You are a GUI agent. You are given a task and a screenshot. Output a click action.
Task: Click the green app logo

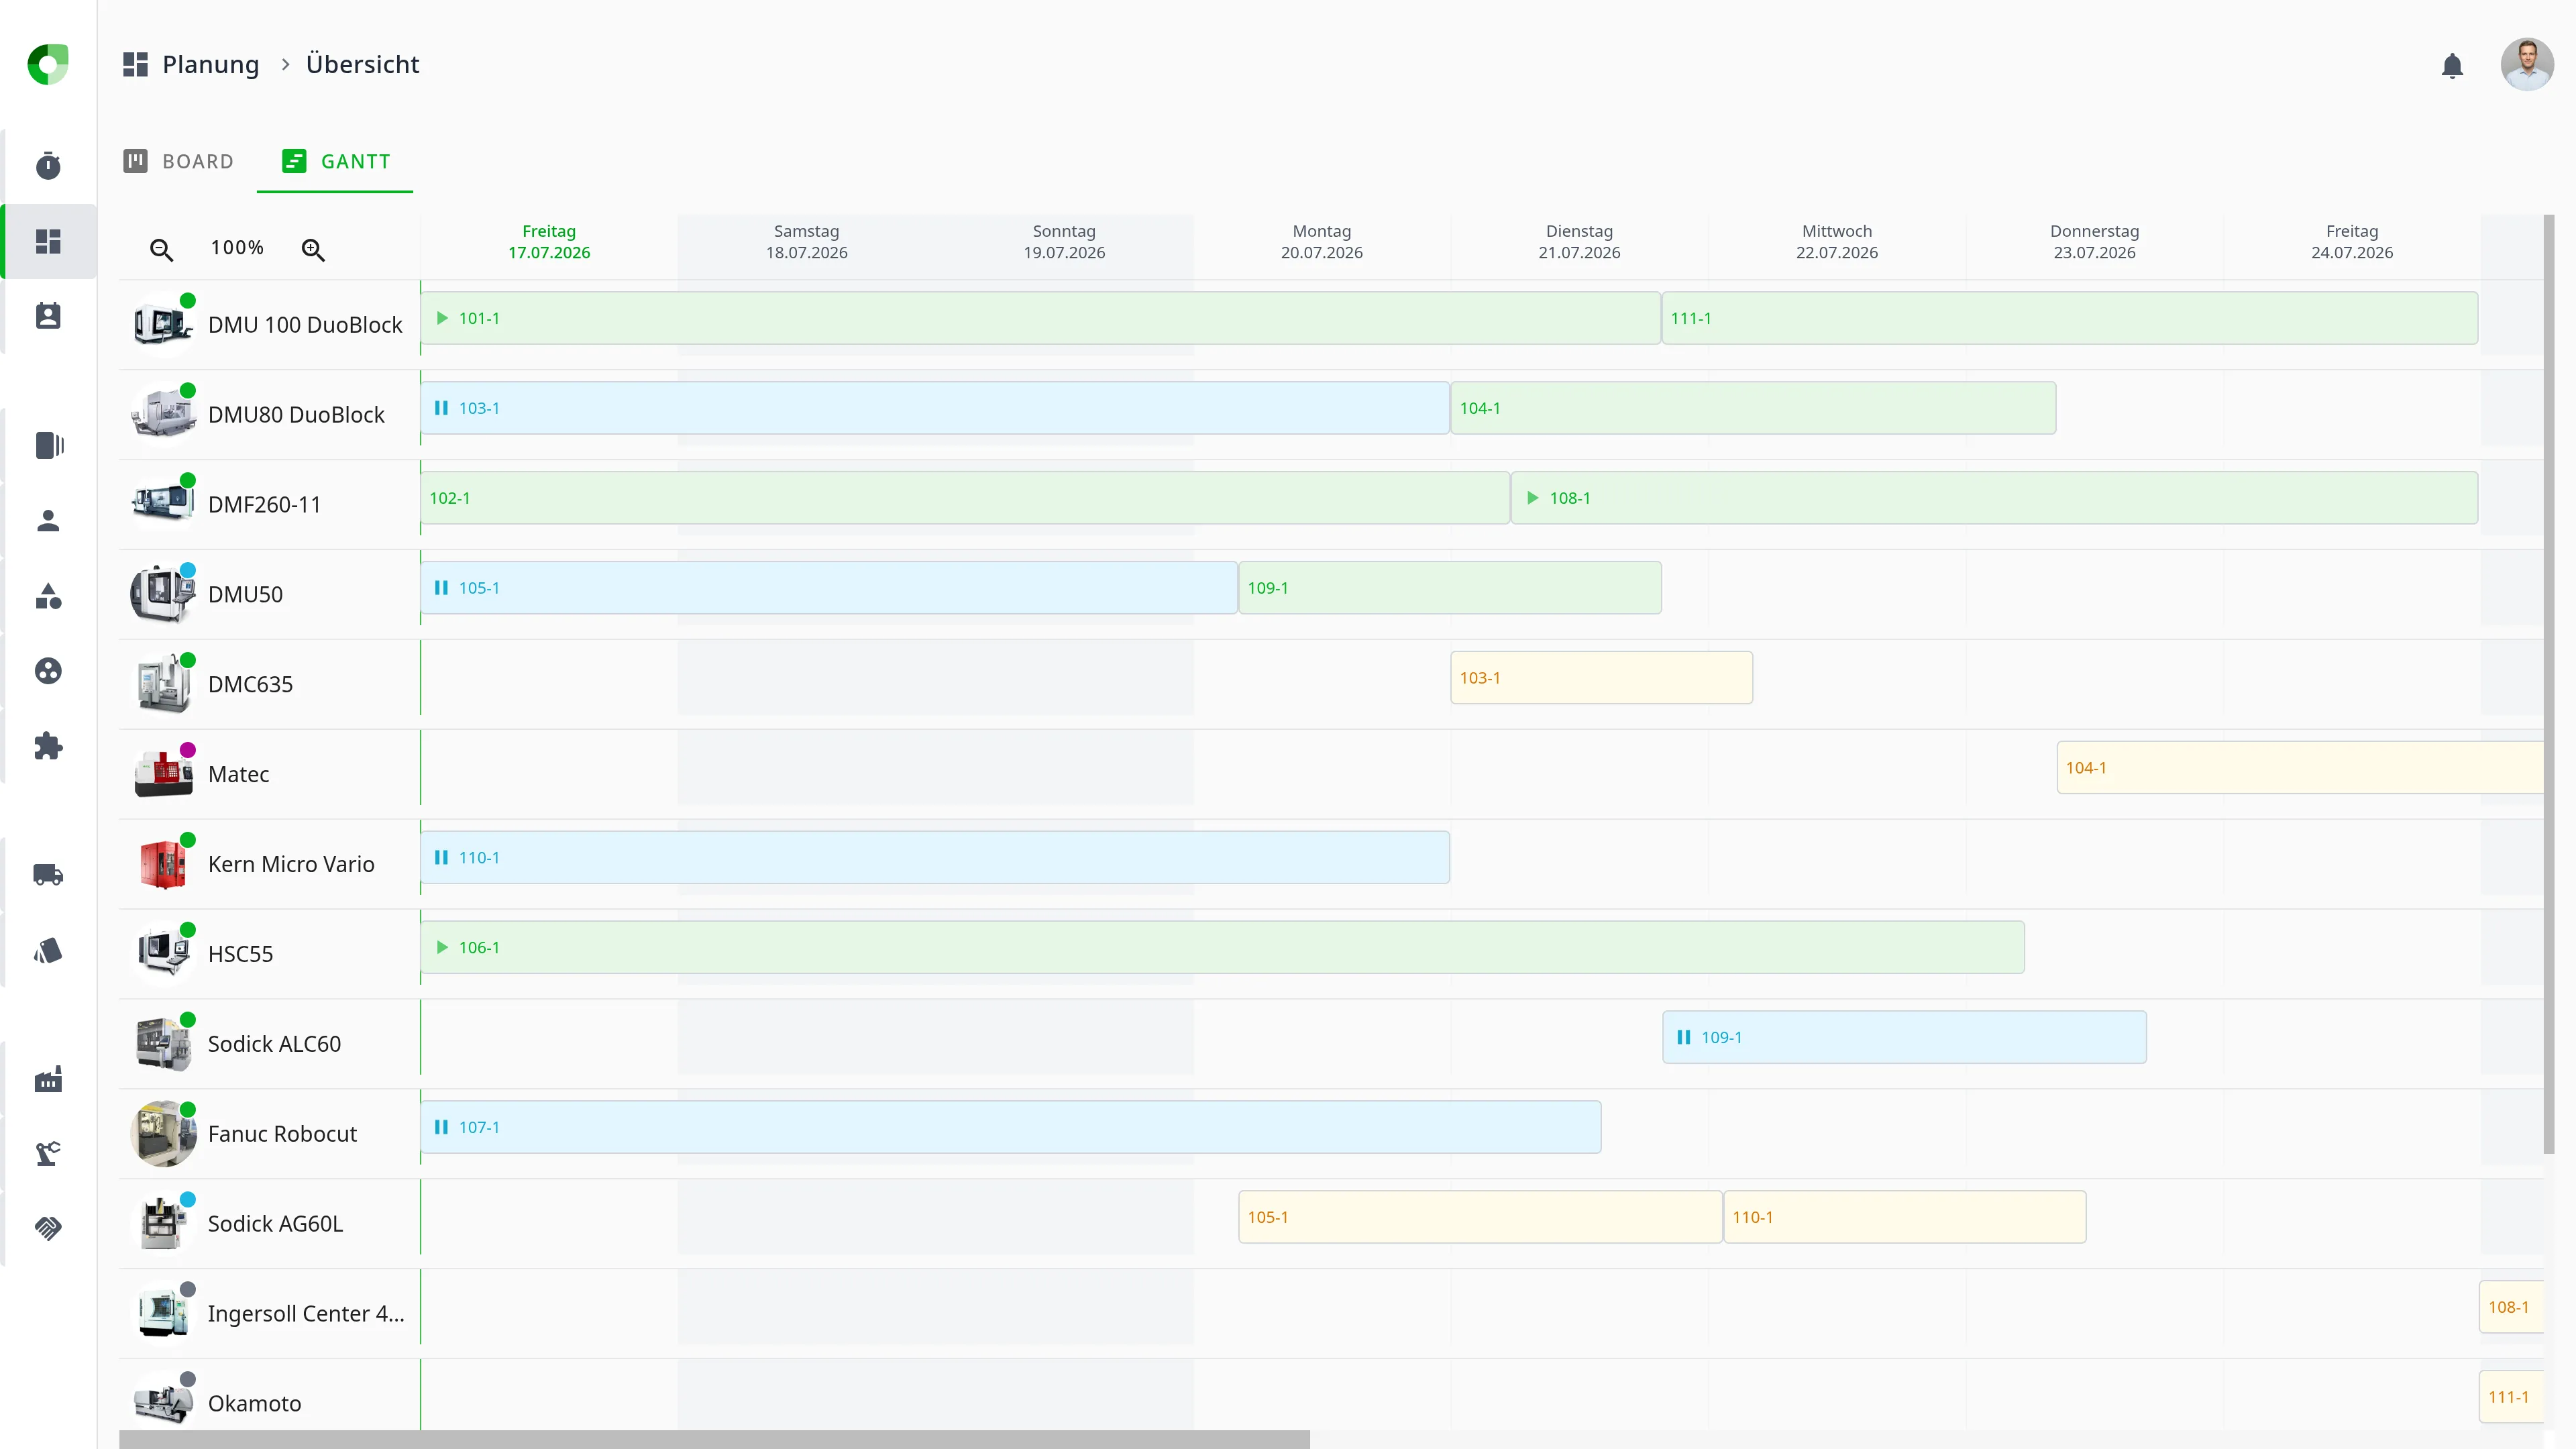click(48, 65)
